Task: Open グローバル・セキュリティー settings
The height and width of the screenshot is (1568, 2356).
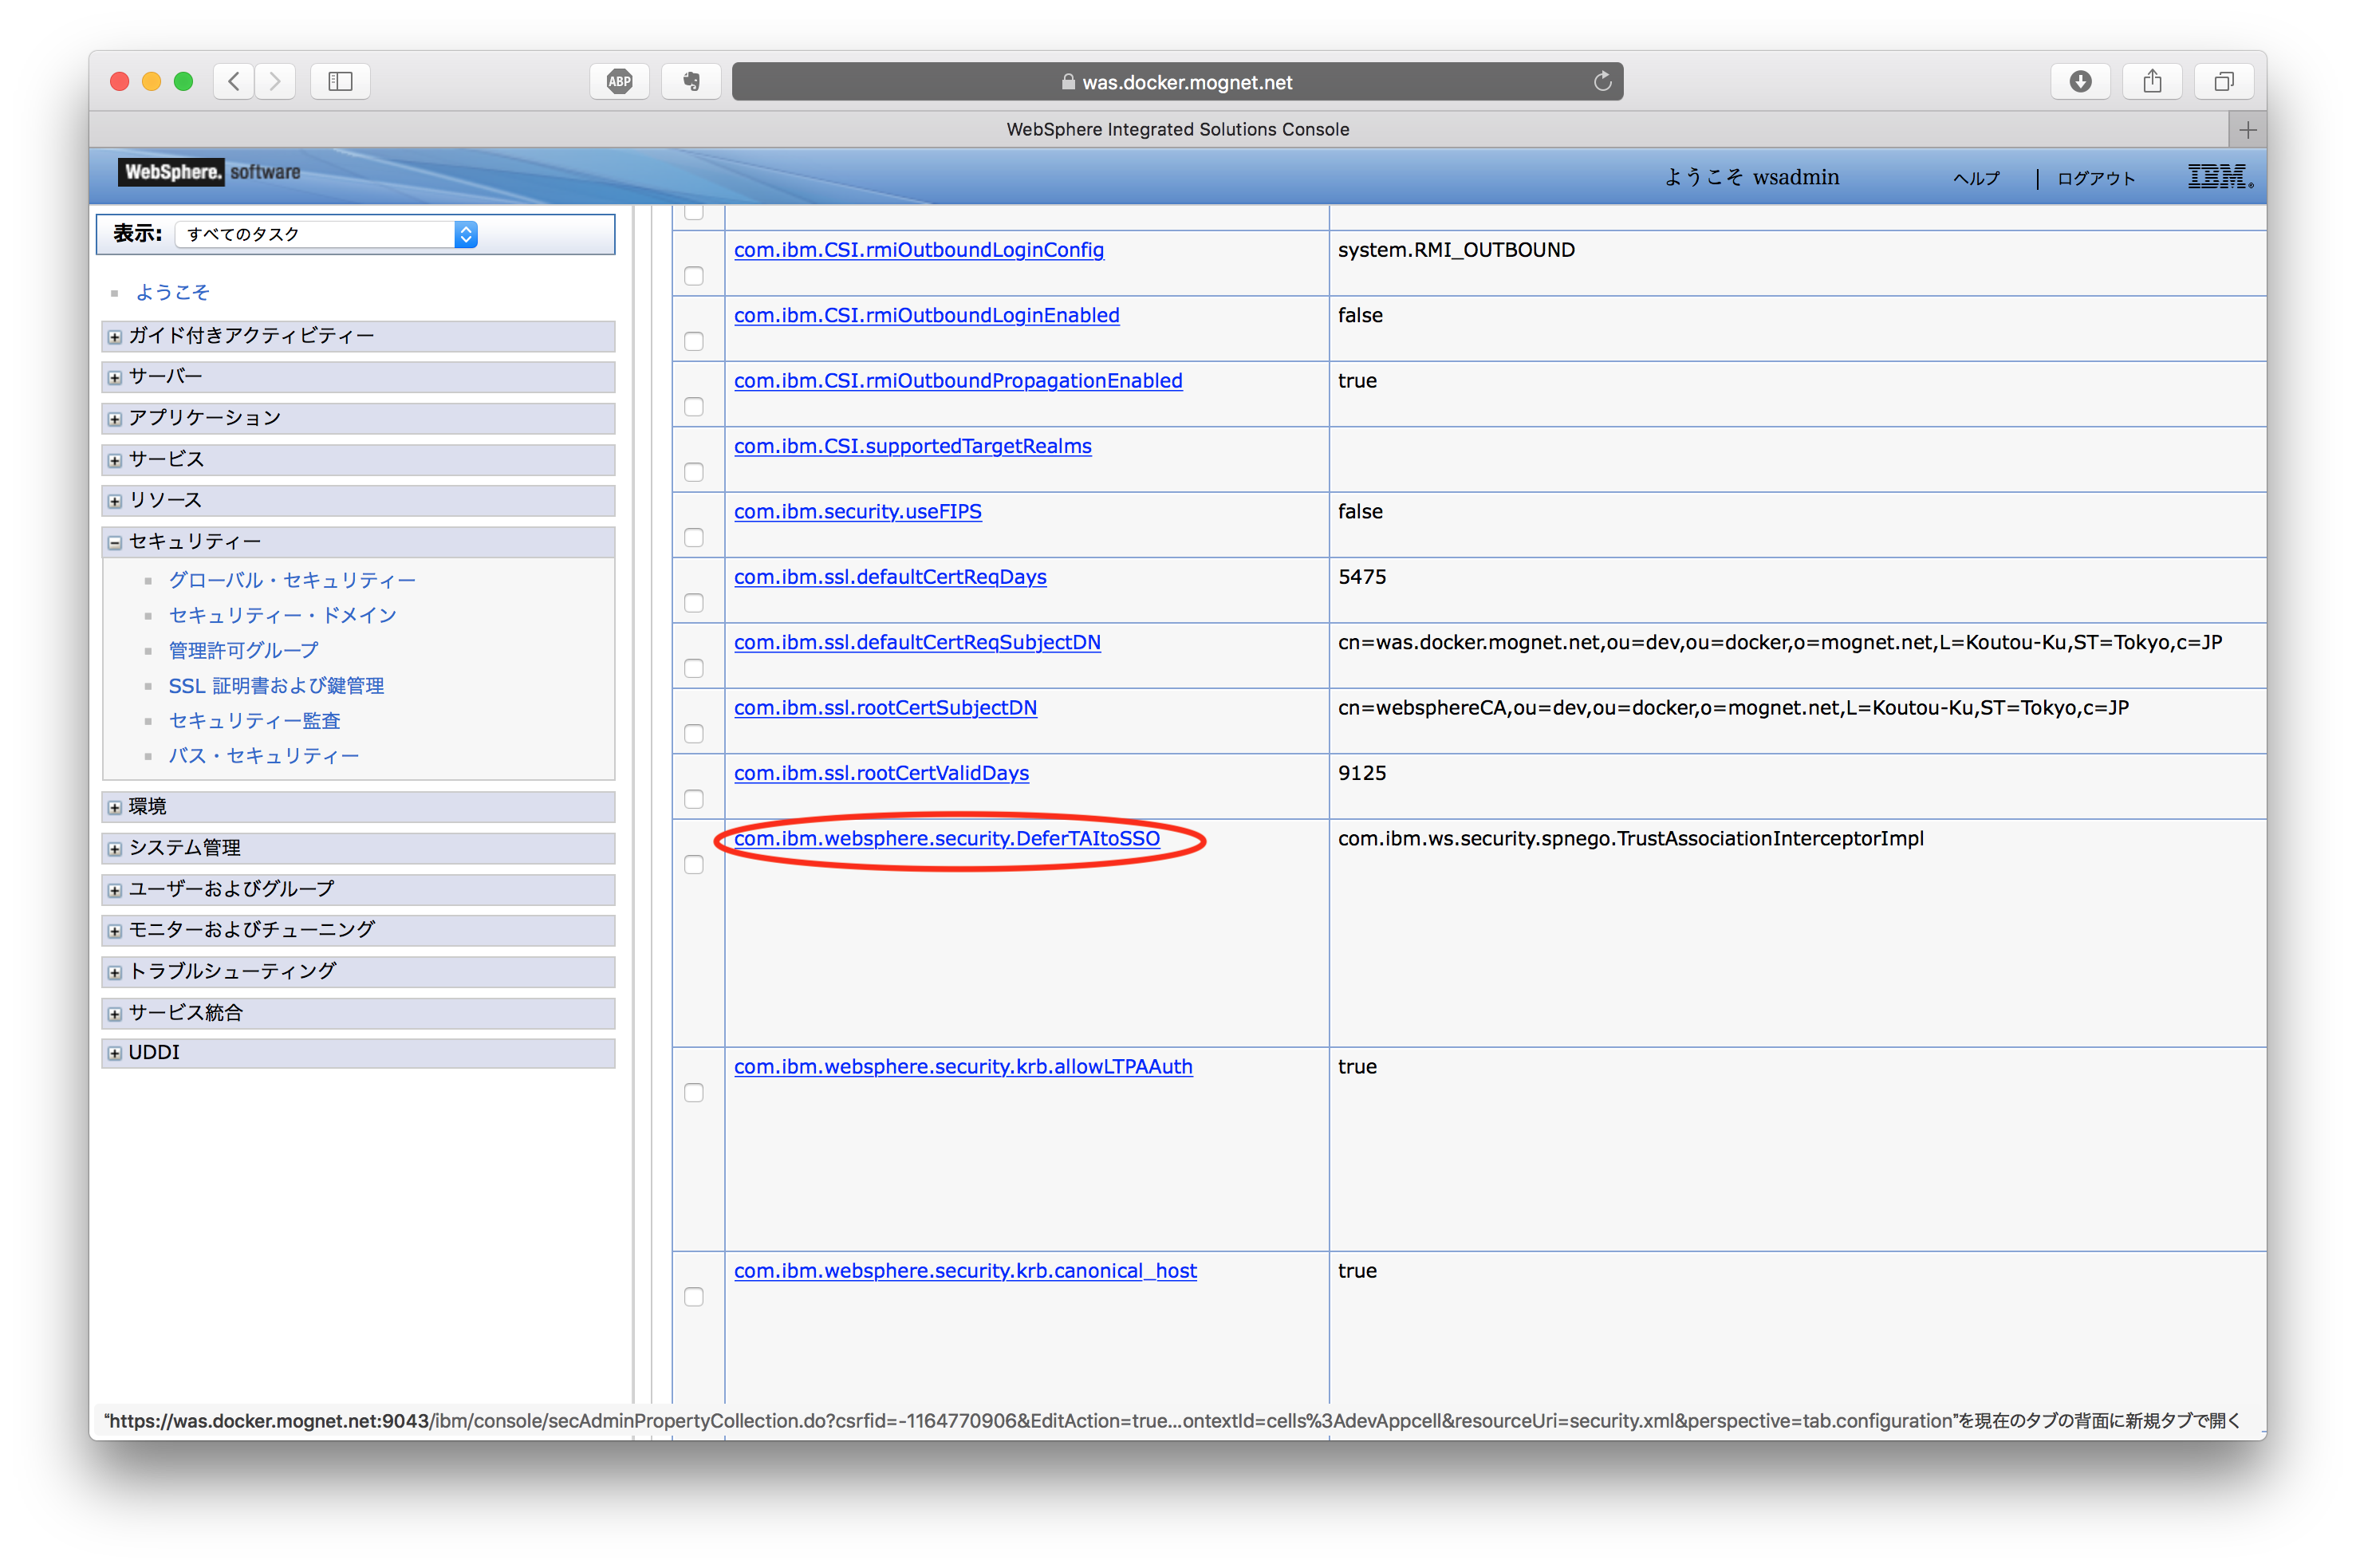Action: [292, 580]
